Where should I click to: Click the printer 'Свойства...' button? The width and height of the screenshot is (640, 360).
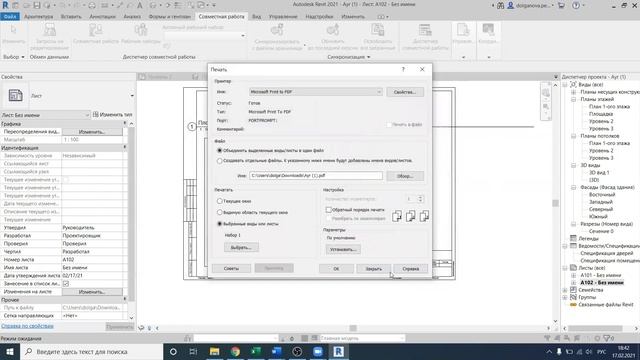pos(405,92)
